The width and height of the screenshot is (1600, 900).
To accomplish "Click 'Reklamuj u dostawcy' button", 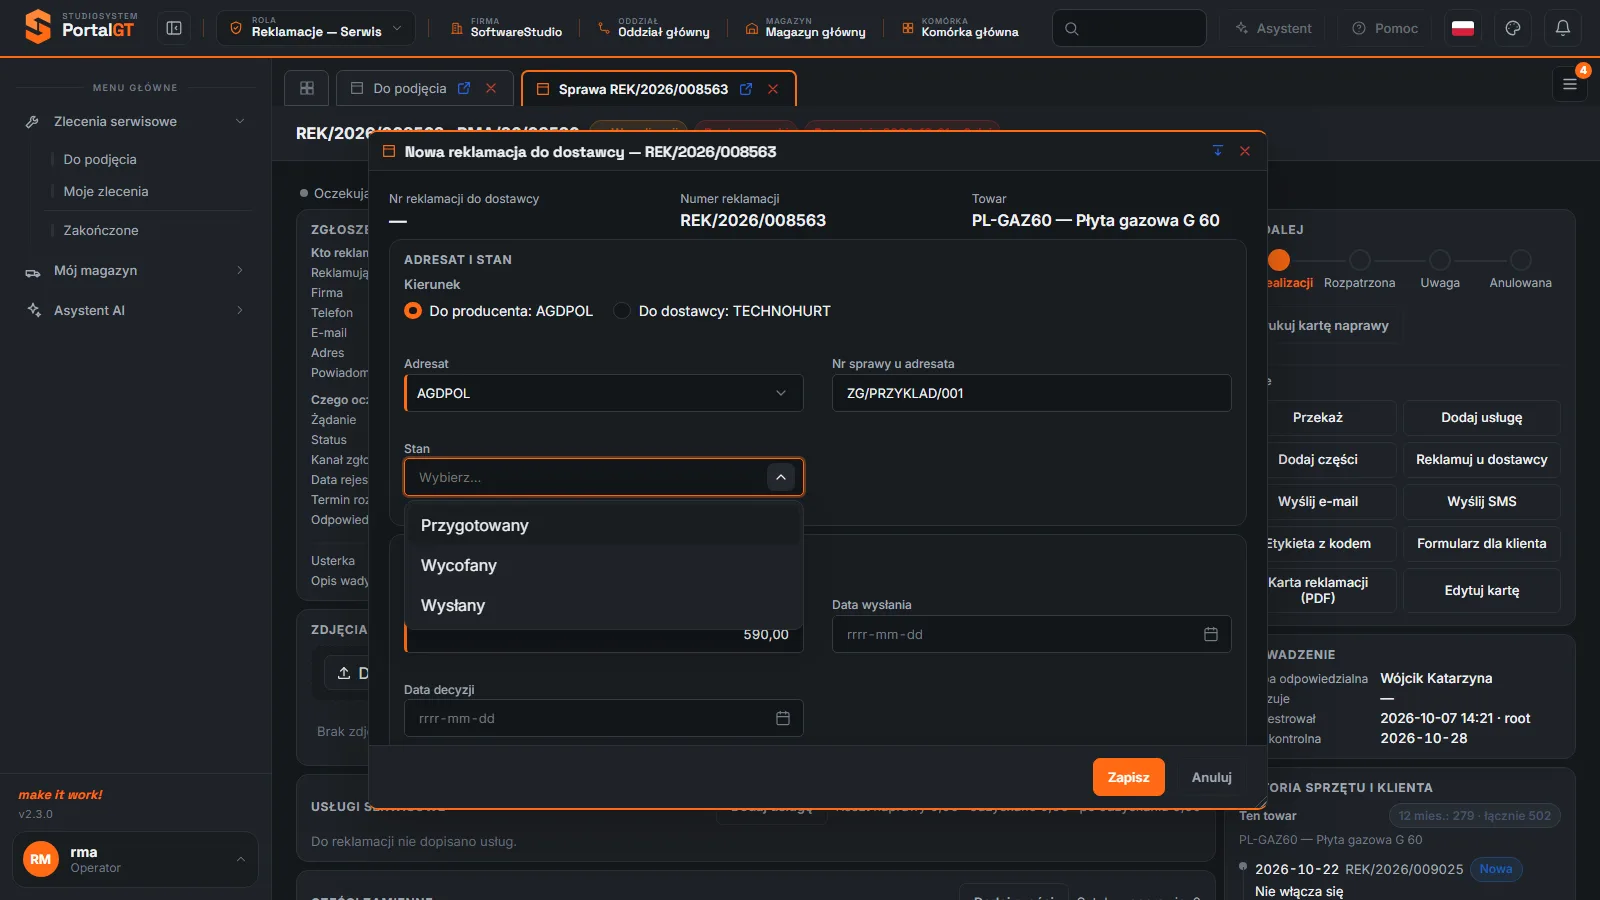I will (1481, 460).
